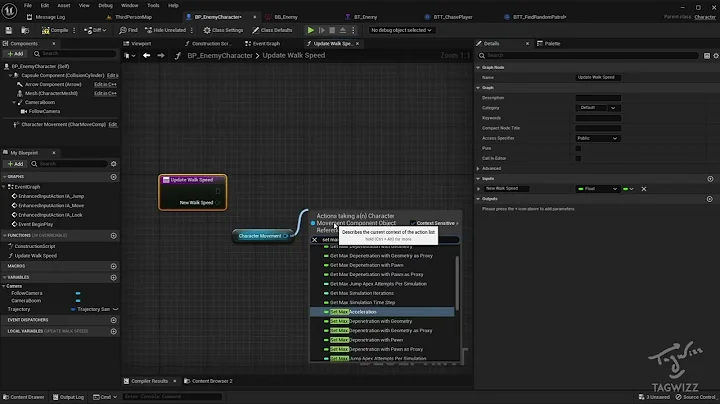Switch to the BTT_ChasePlayer tab
The width and height of the screenshot is (720, 404).
pyautogui.click(x=453, y=17)
